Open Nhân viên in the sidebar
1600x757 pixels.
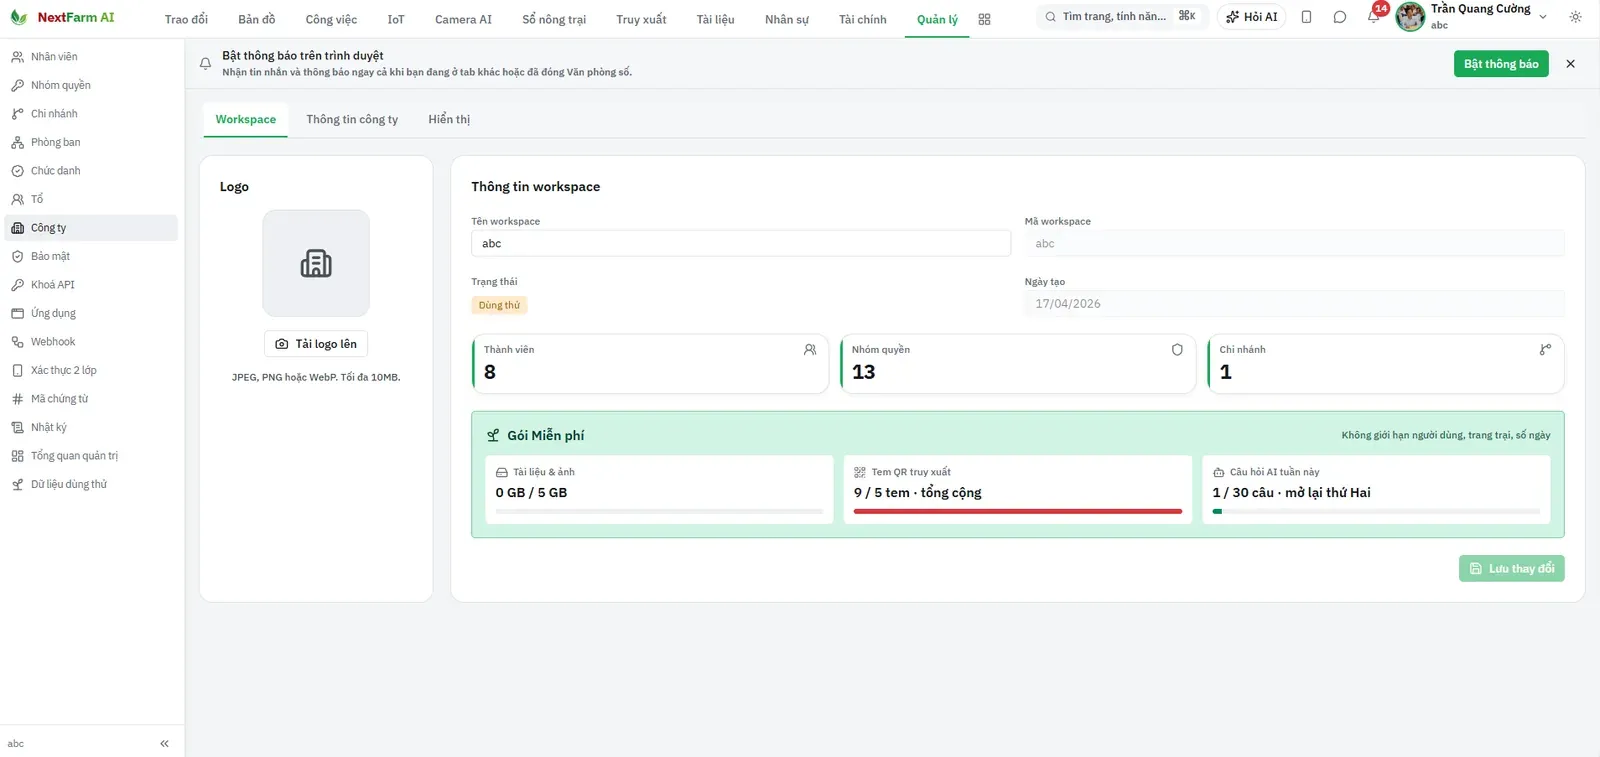(91, 57)
